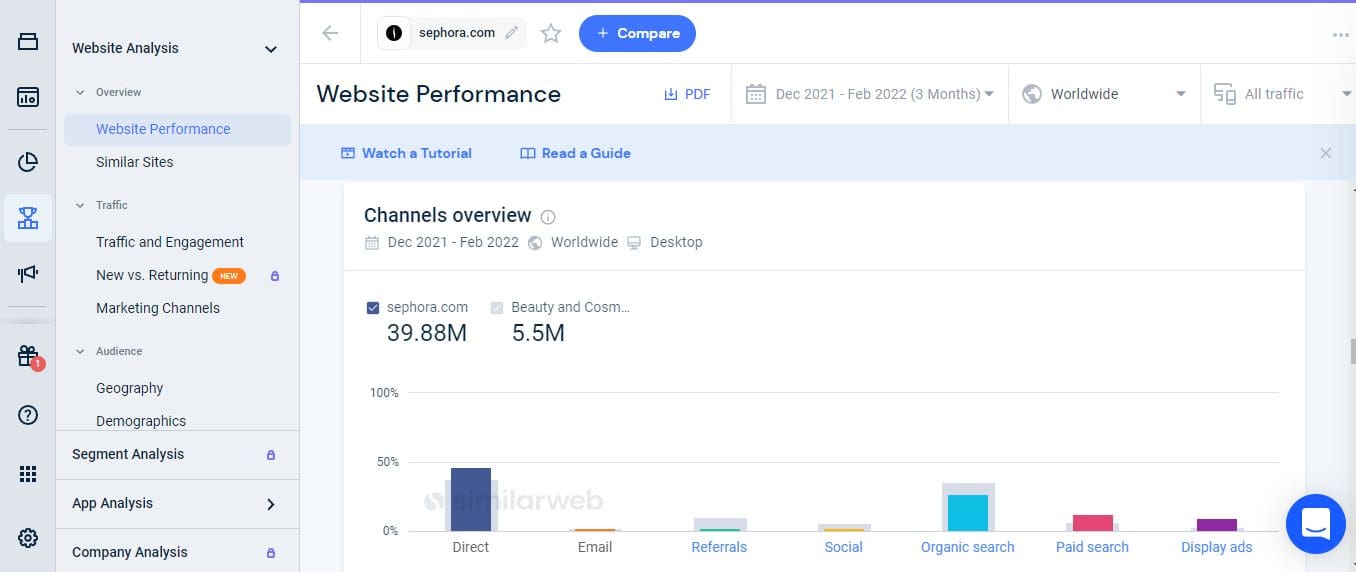The height and width of the screenshot is (572, 1356).
Task: Open the Worldwide country dropdown
Action: 1104,94
